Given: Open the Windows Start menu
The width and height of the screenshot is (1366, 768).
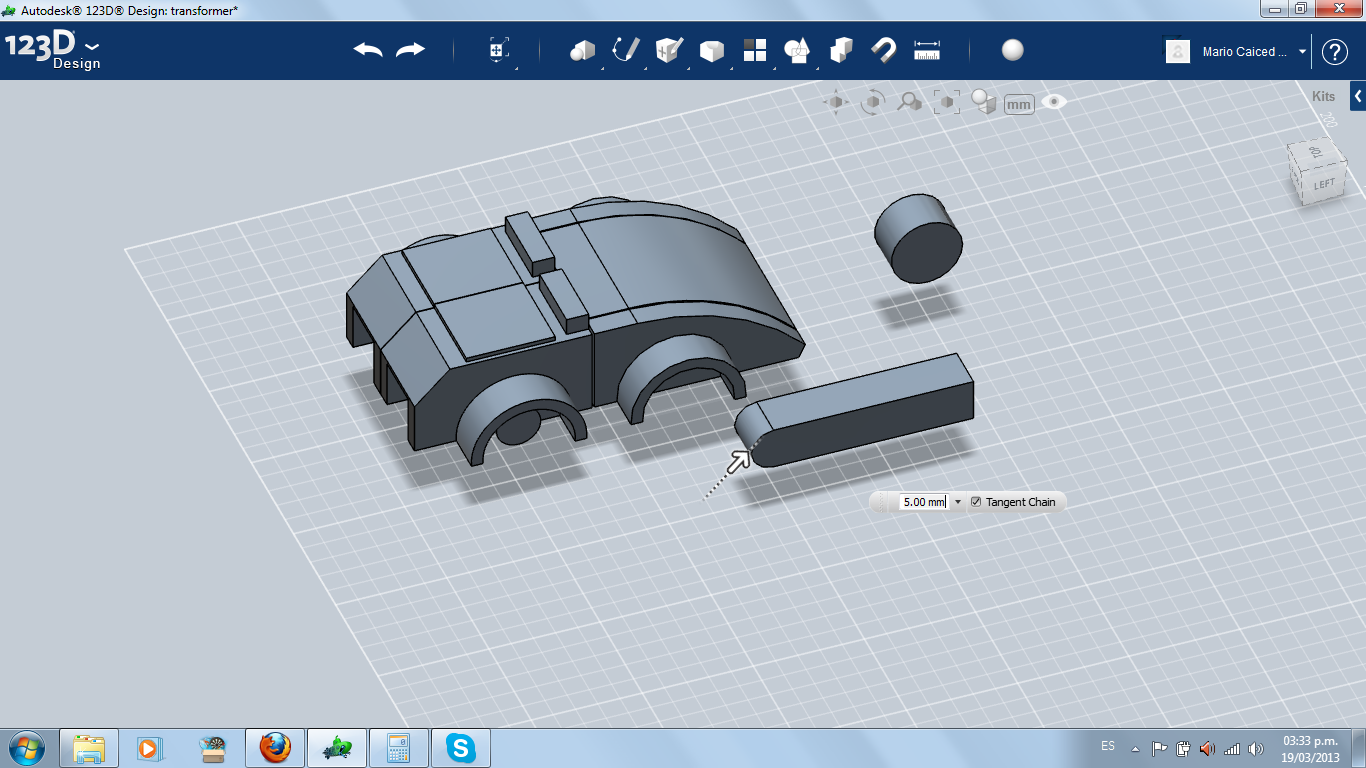Looking at the screenshot, I should pos(25,748).
